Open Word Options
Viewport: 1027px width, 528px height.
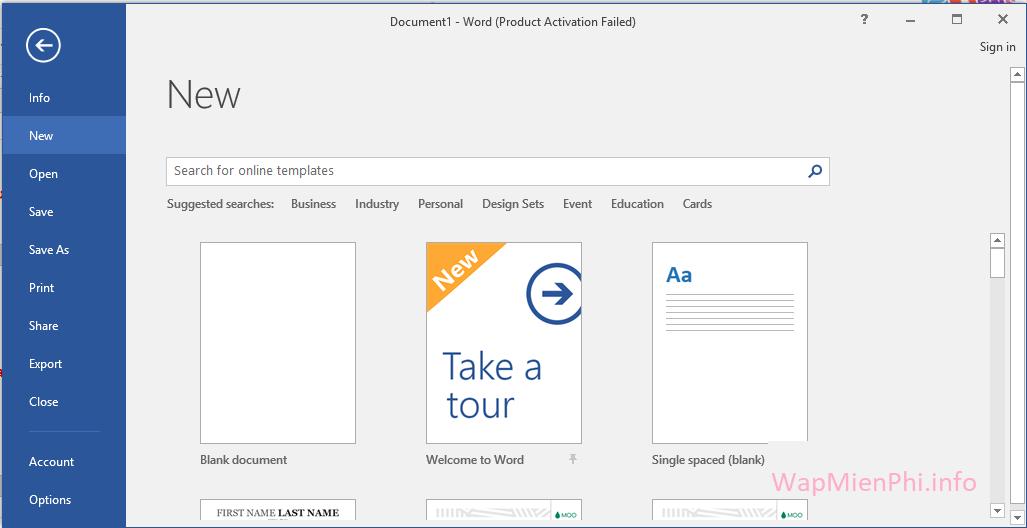click(x=63, y=500)
